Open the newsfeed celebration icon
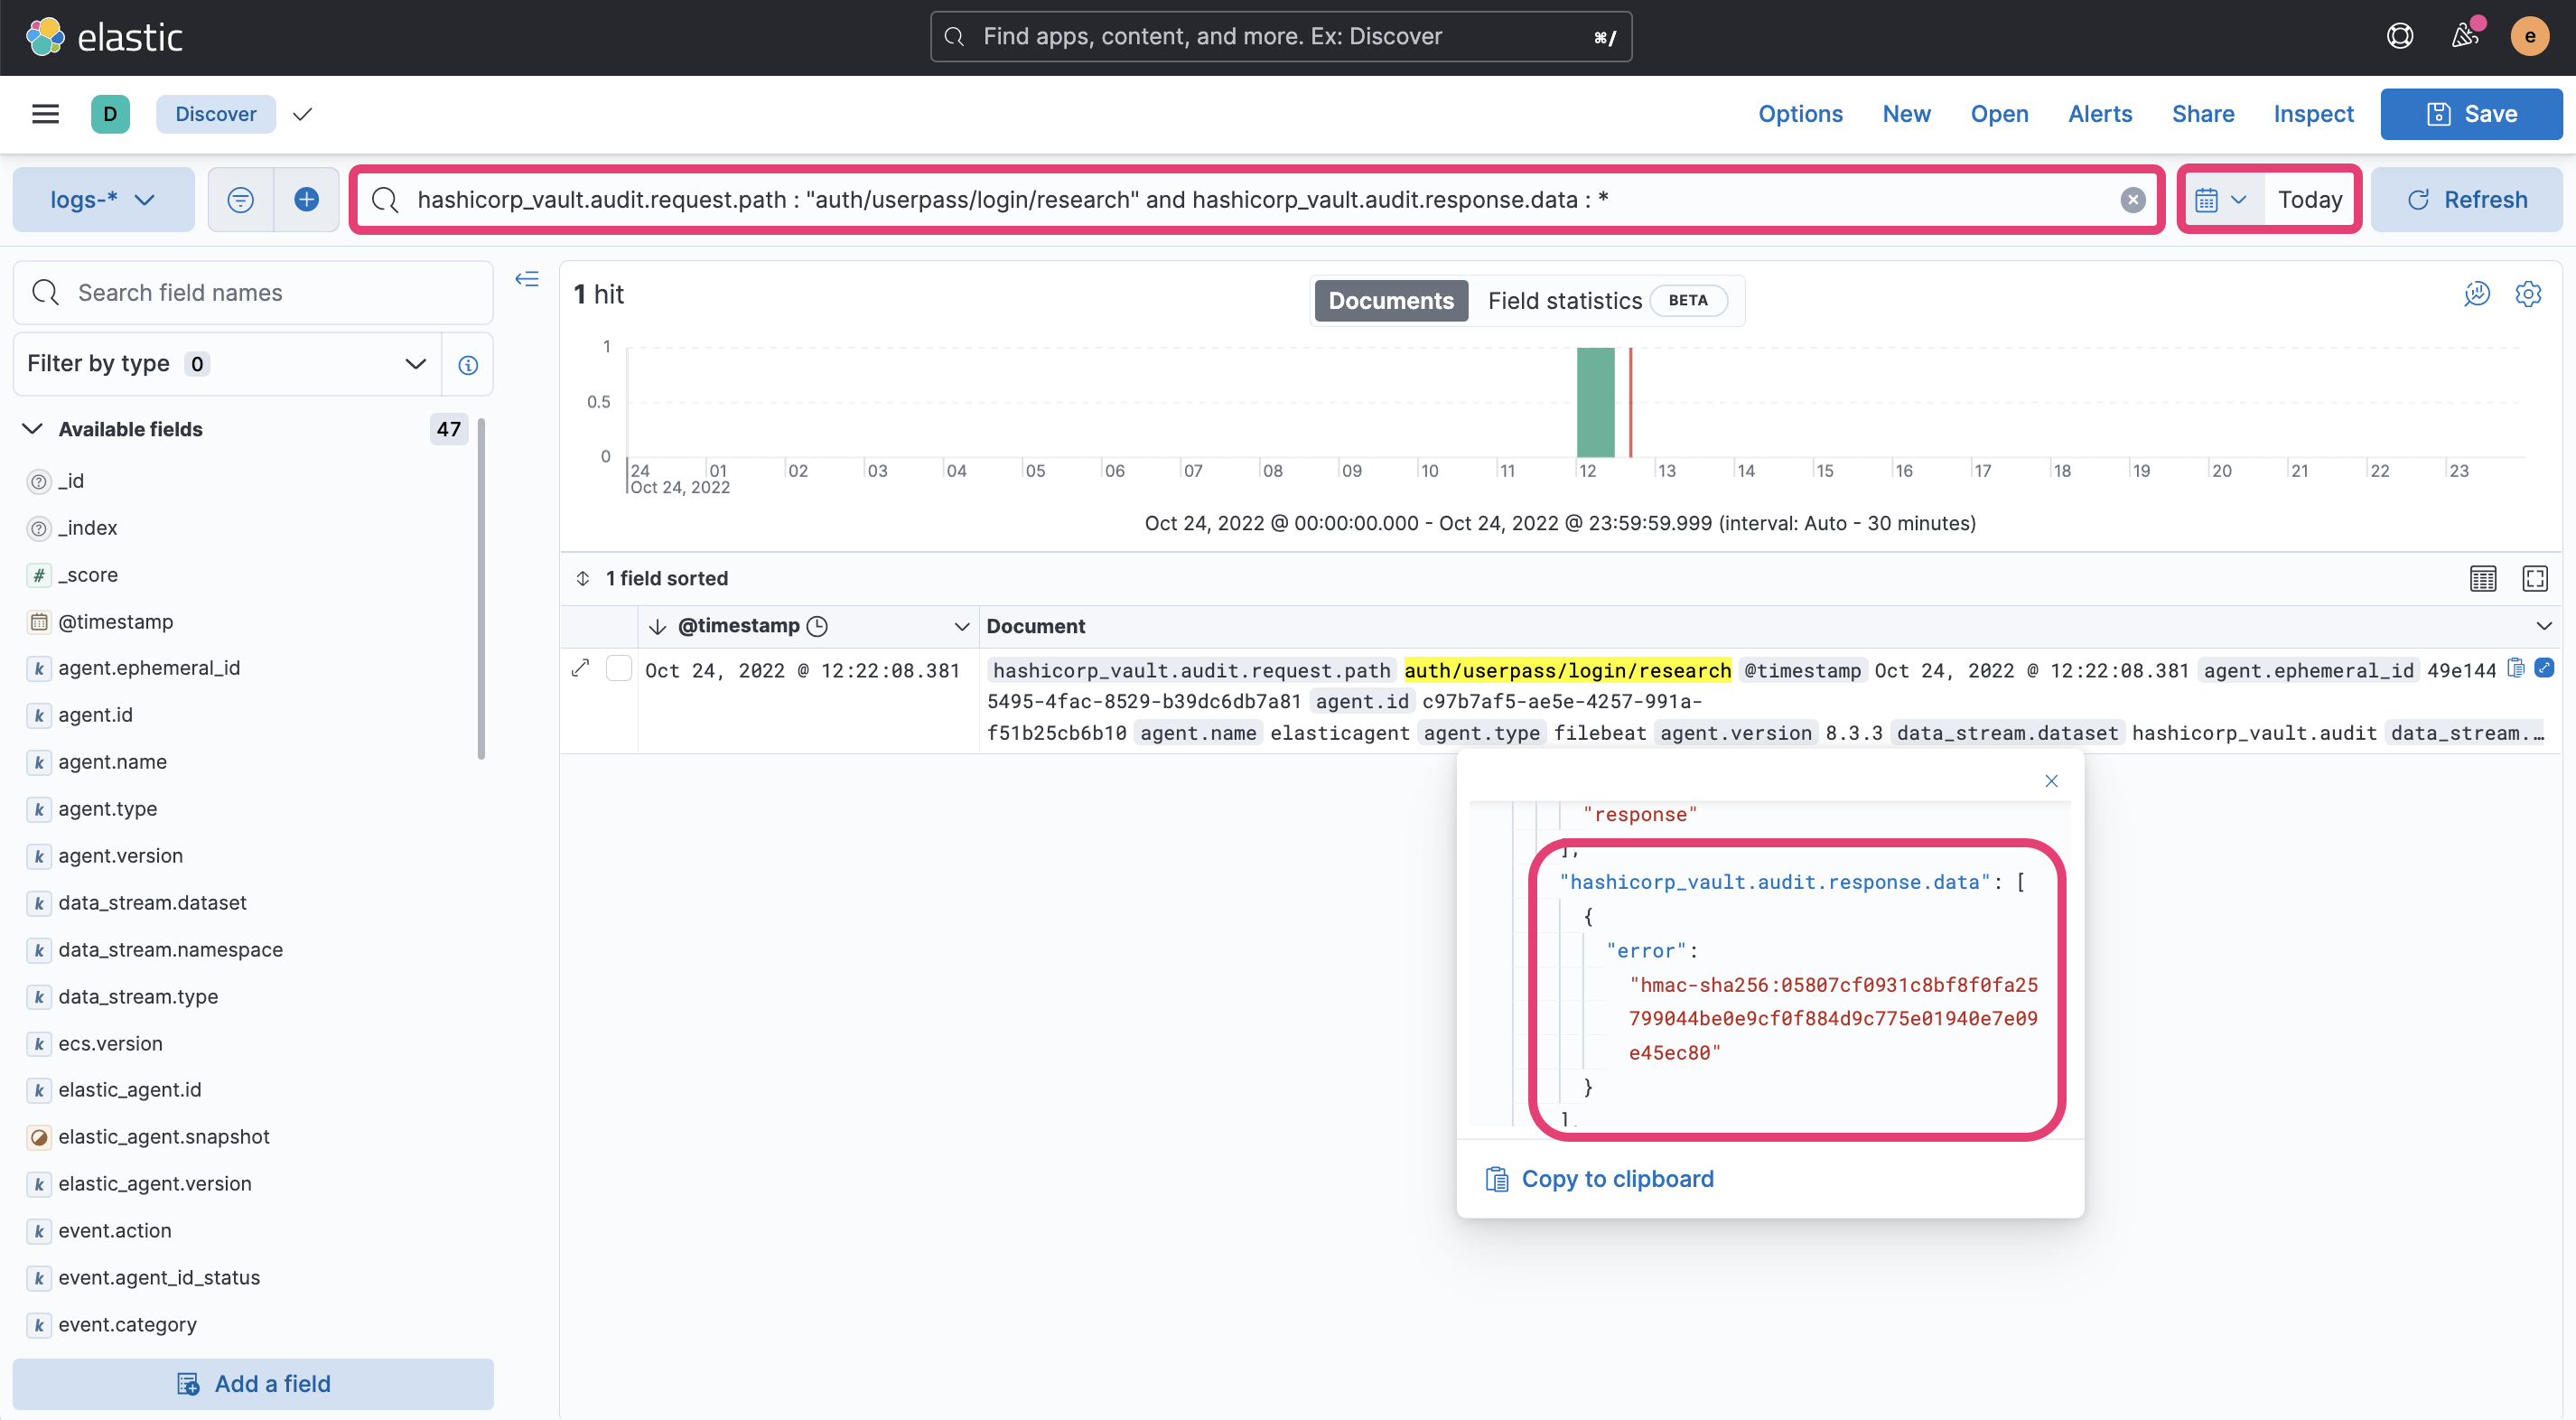 point(2465,37)
